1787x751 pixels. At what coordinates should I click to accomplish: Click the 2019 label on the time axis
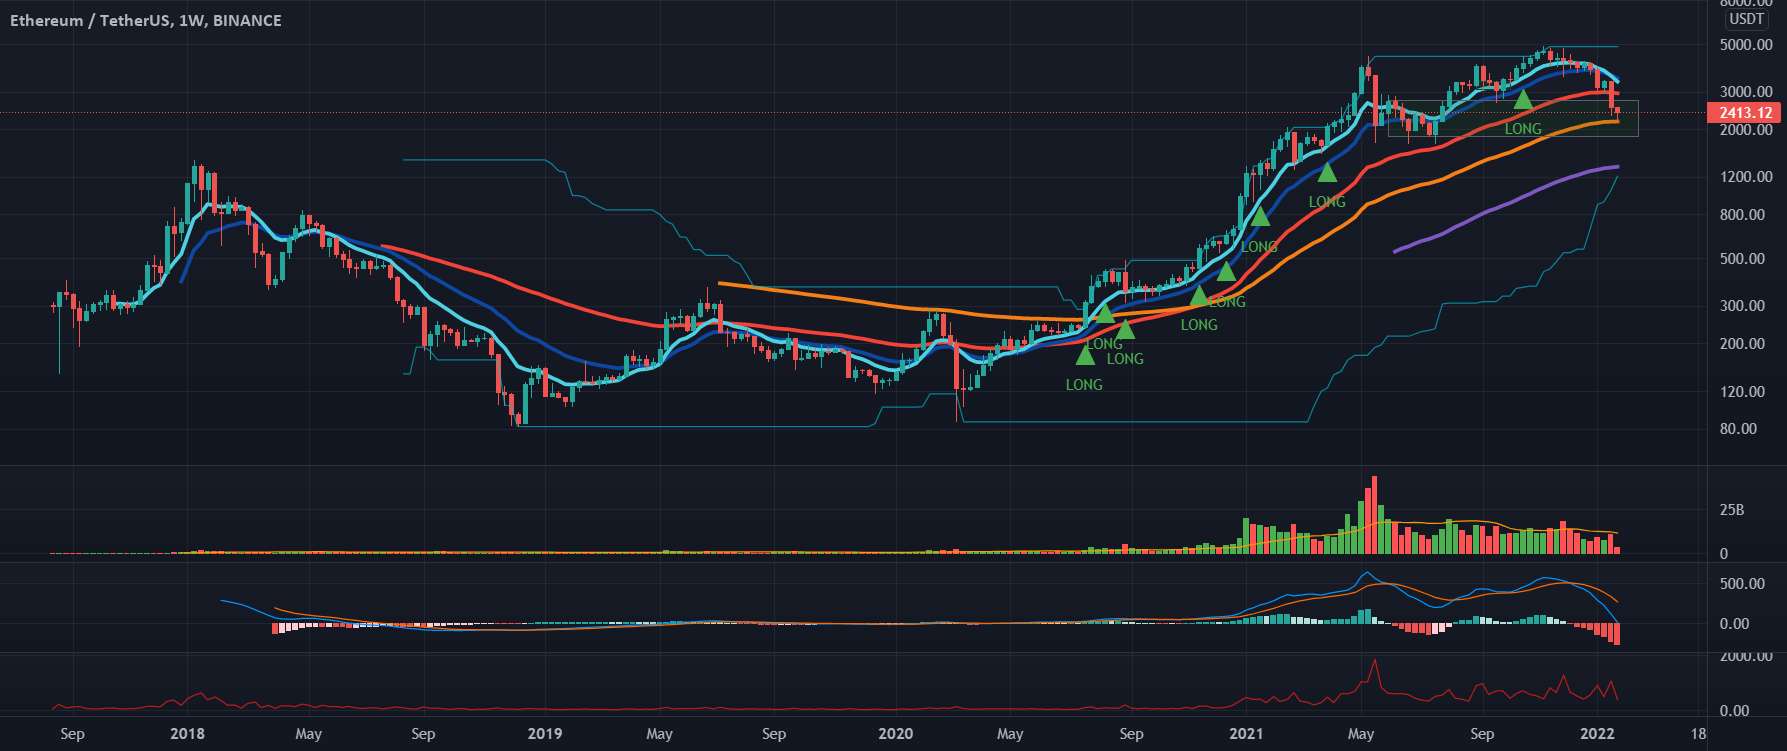coord(544,734)
